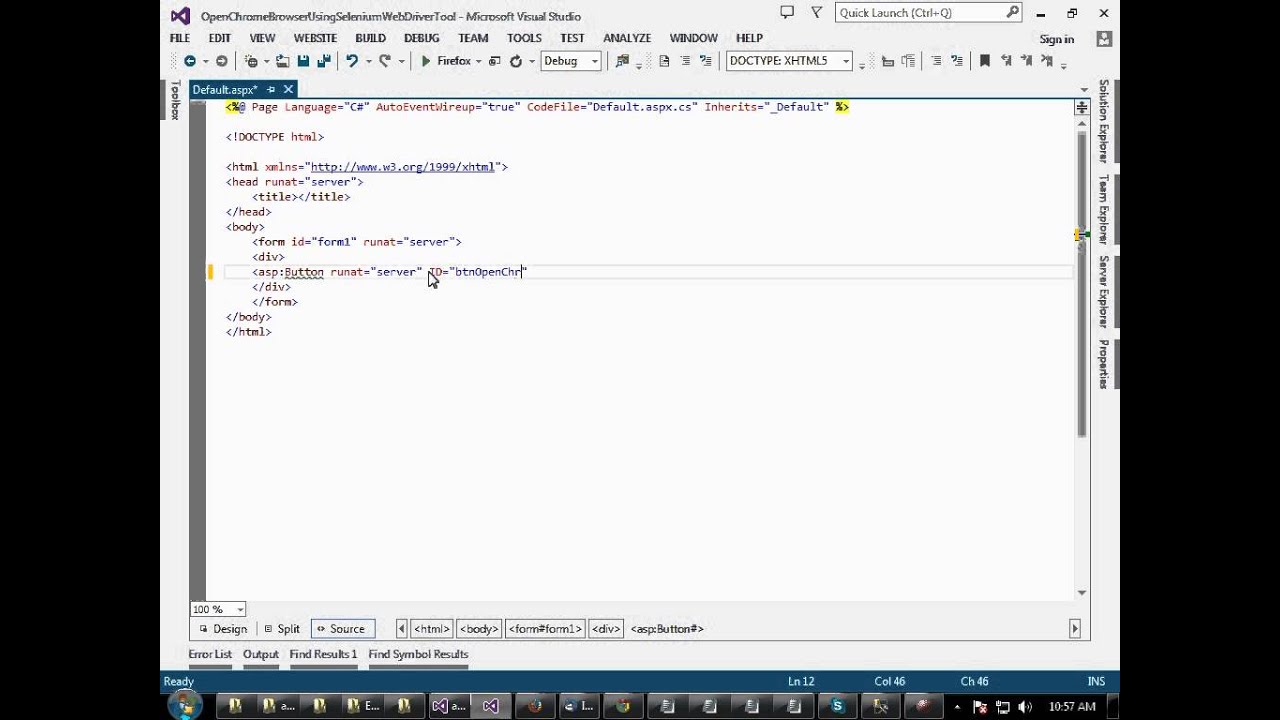Click the w3.org xhtml namespace link
Viewport: 1280px width, 720px height.
tap(403, 167)
